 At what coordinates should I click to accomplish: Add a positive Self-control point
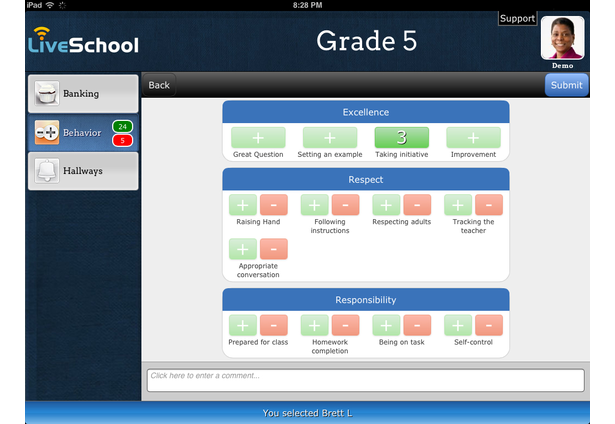(x=458, y=325)
